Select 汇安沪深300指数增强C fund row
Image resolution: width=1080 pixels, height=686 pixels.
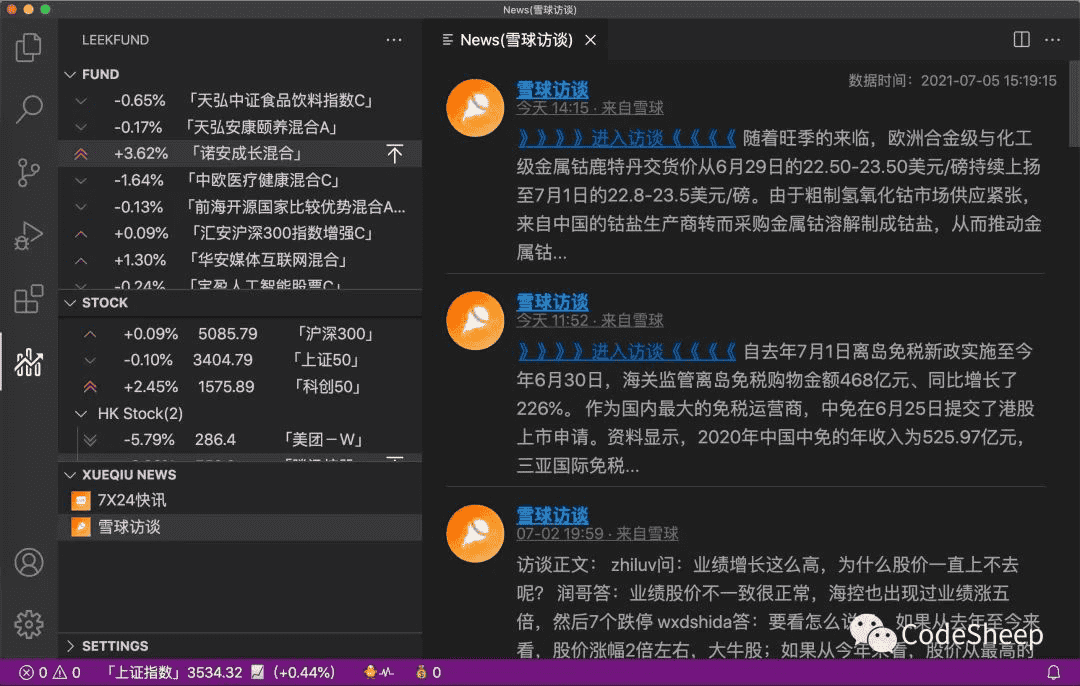point(240,233)
